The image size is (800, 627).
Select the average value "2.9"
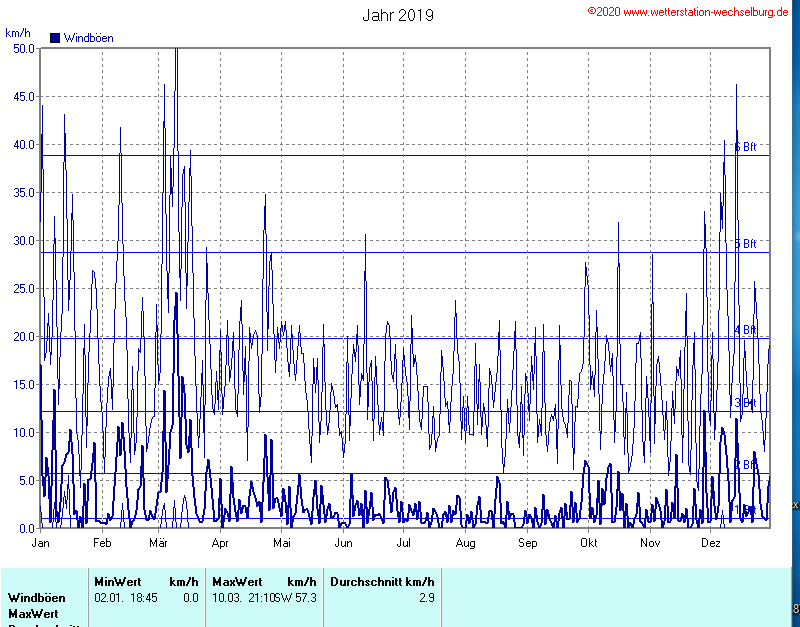point(427,598)
